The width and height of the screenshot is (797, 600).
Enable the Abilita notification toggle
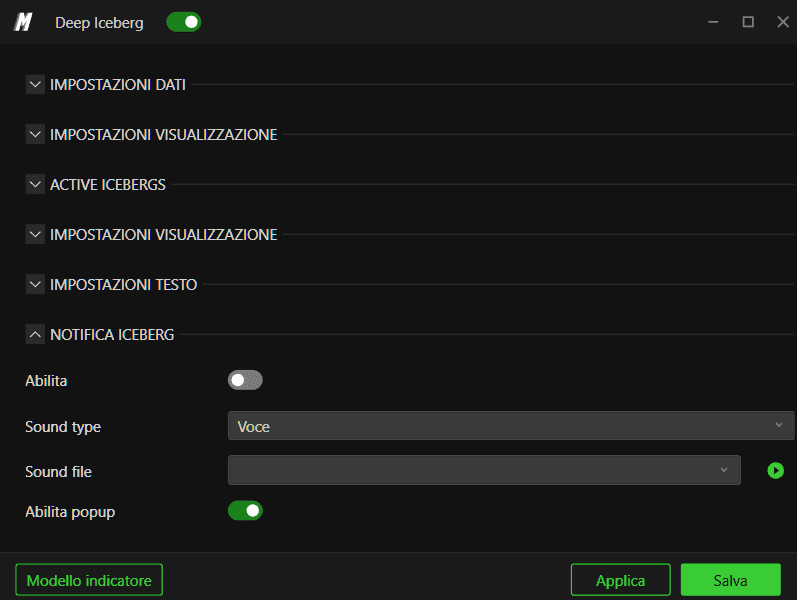tap(245, 380)
